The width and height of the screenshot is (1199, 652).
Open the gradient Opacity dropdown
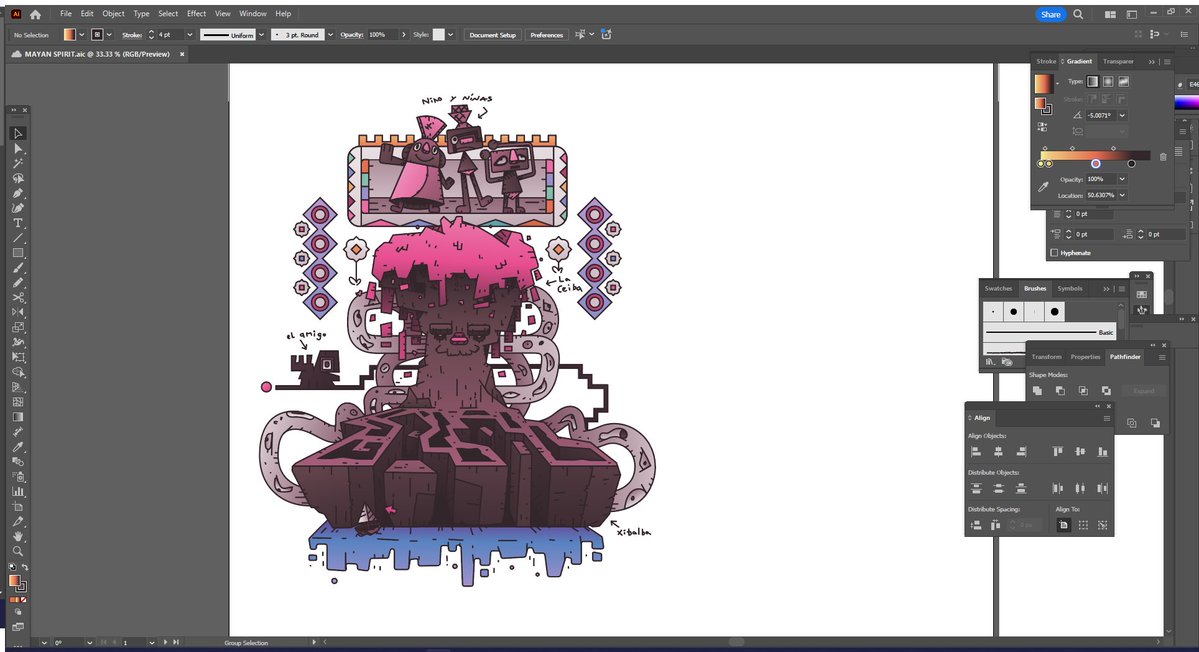(1122, 179)
